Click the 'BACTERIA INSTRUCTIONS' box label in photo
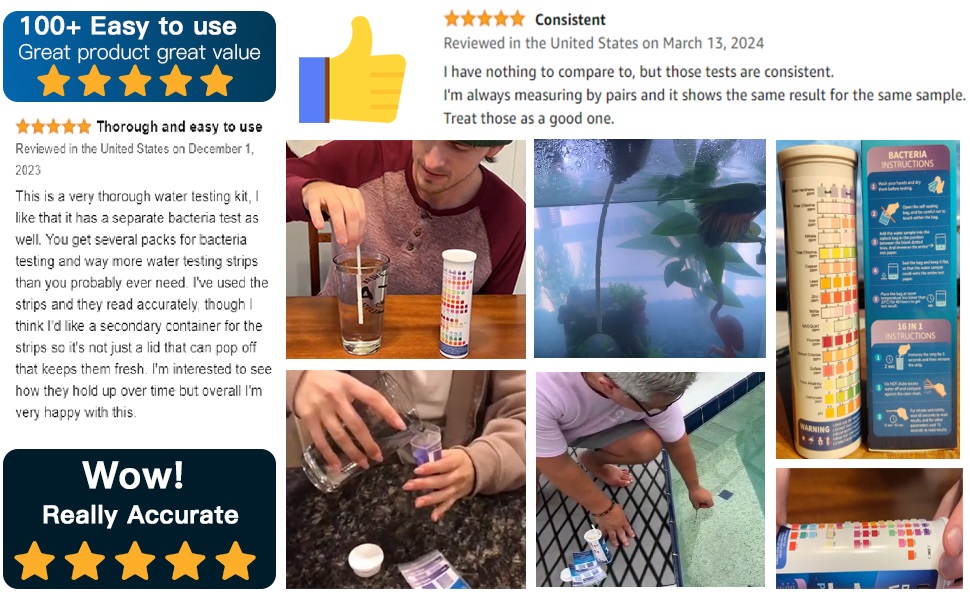970x600 pixels. [x=907, y=160]
